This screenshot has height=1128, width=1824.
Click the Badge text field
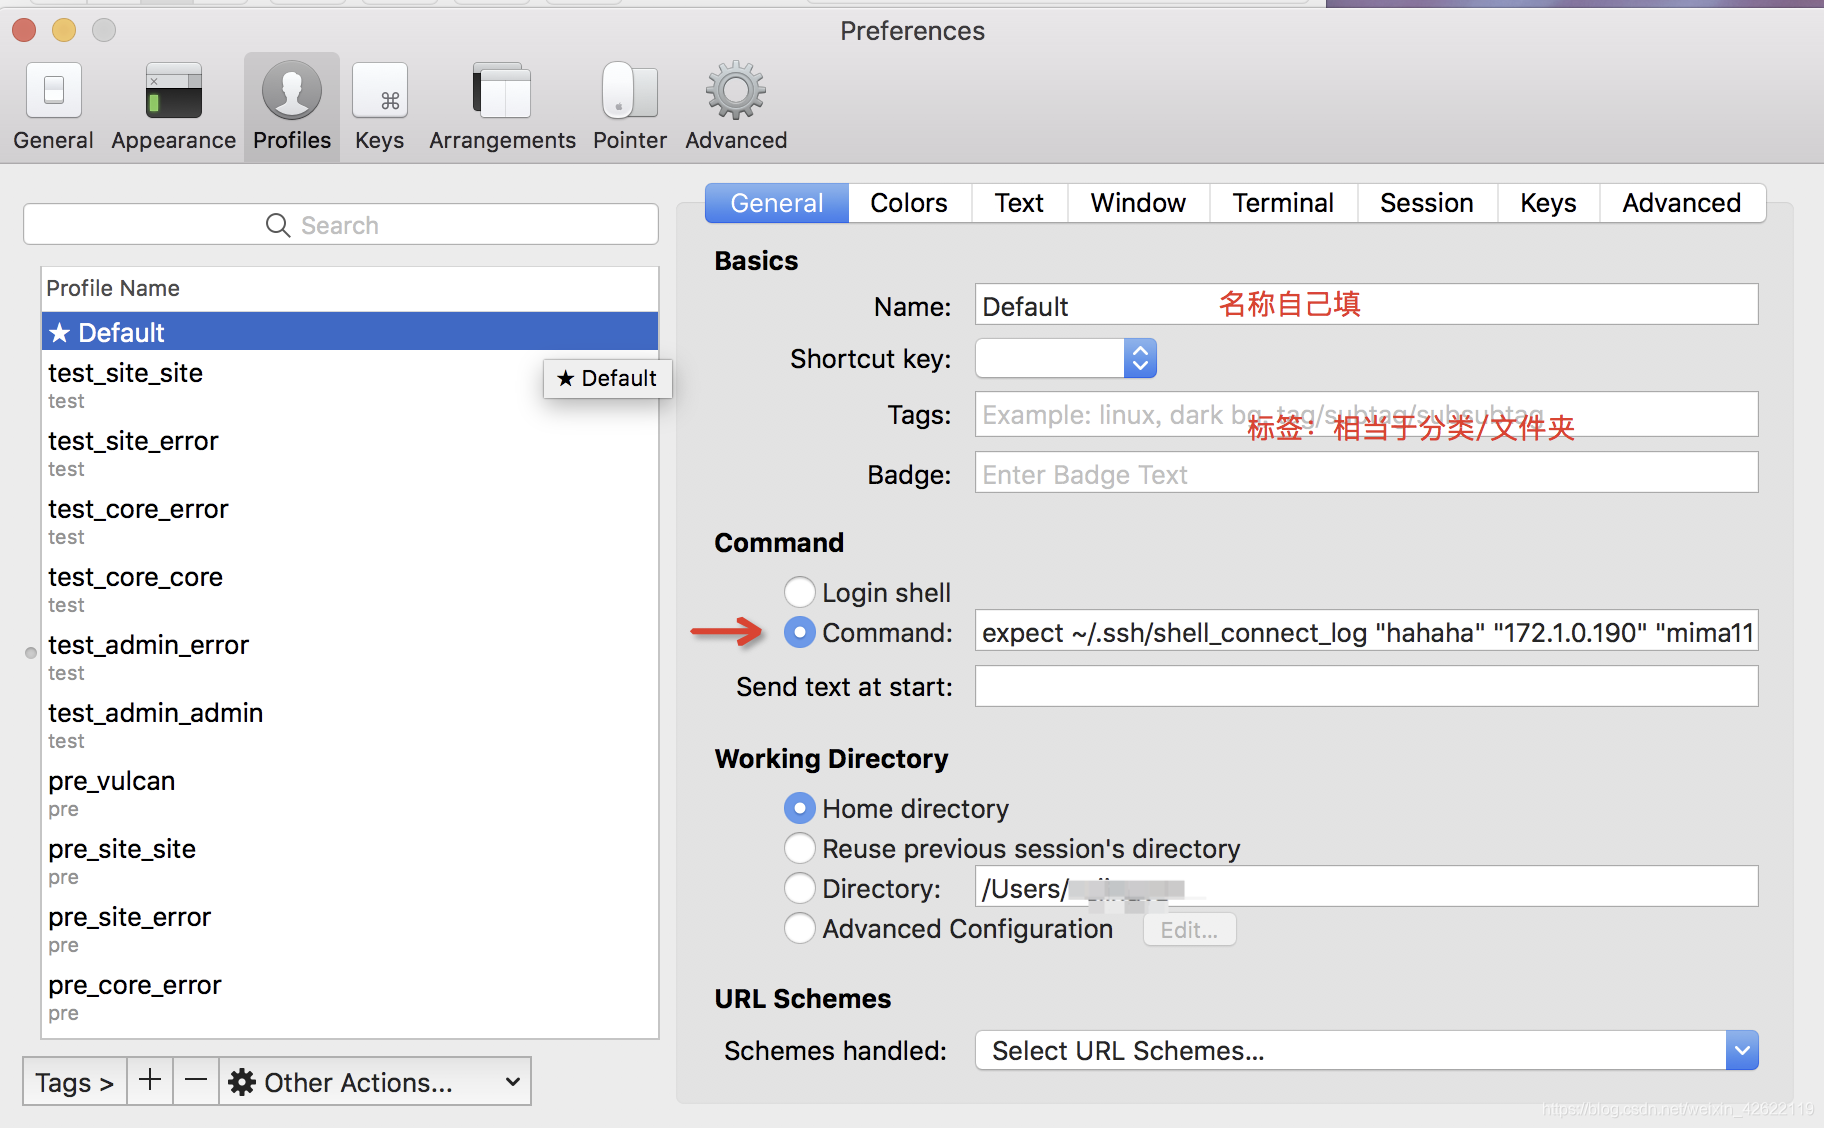point(1366,472)
